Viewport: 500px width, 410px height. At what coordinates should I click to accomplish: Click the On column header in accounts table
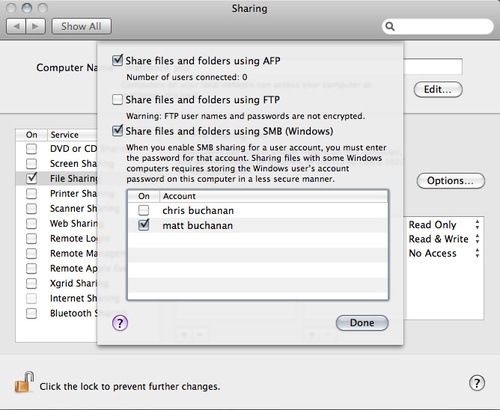point(144,196)
